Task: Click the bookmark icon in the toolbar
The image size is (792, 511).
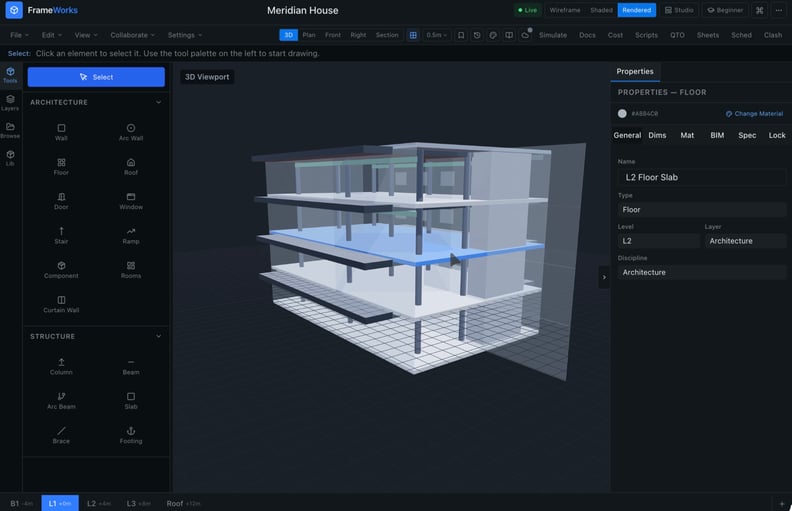Action: (461, 35)
